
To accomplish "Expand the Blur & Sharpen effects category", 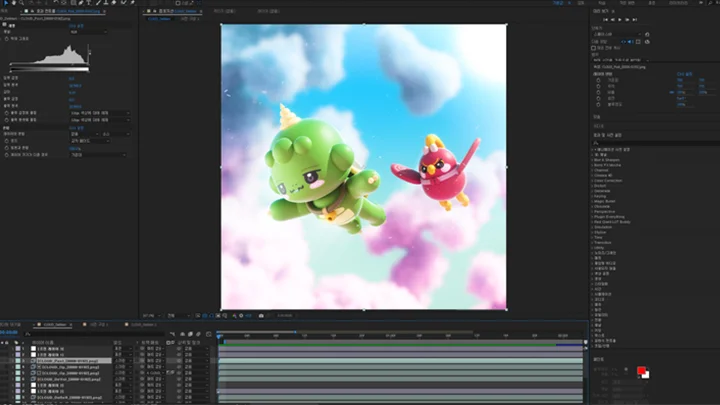I will (x=605, y=160).
